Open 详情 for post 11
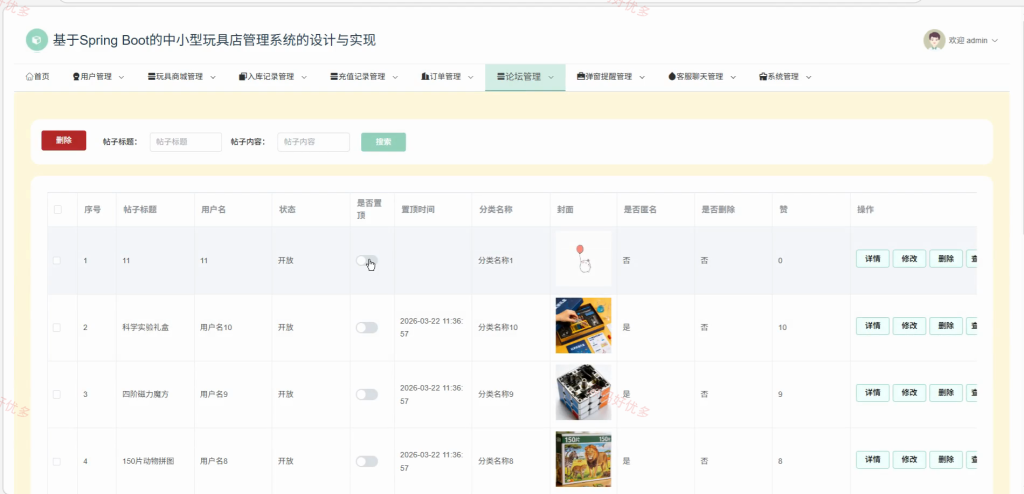 click(872, 259)
